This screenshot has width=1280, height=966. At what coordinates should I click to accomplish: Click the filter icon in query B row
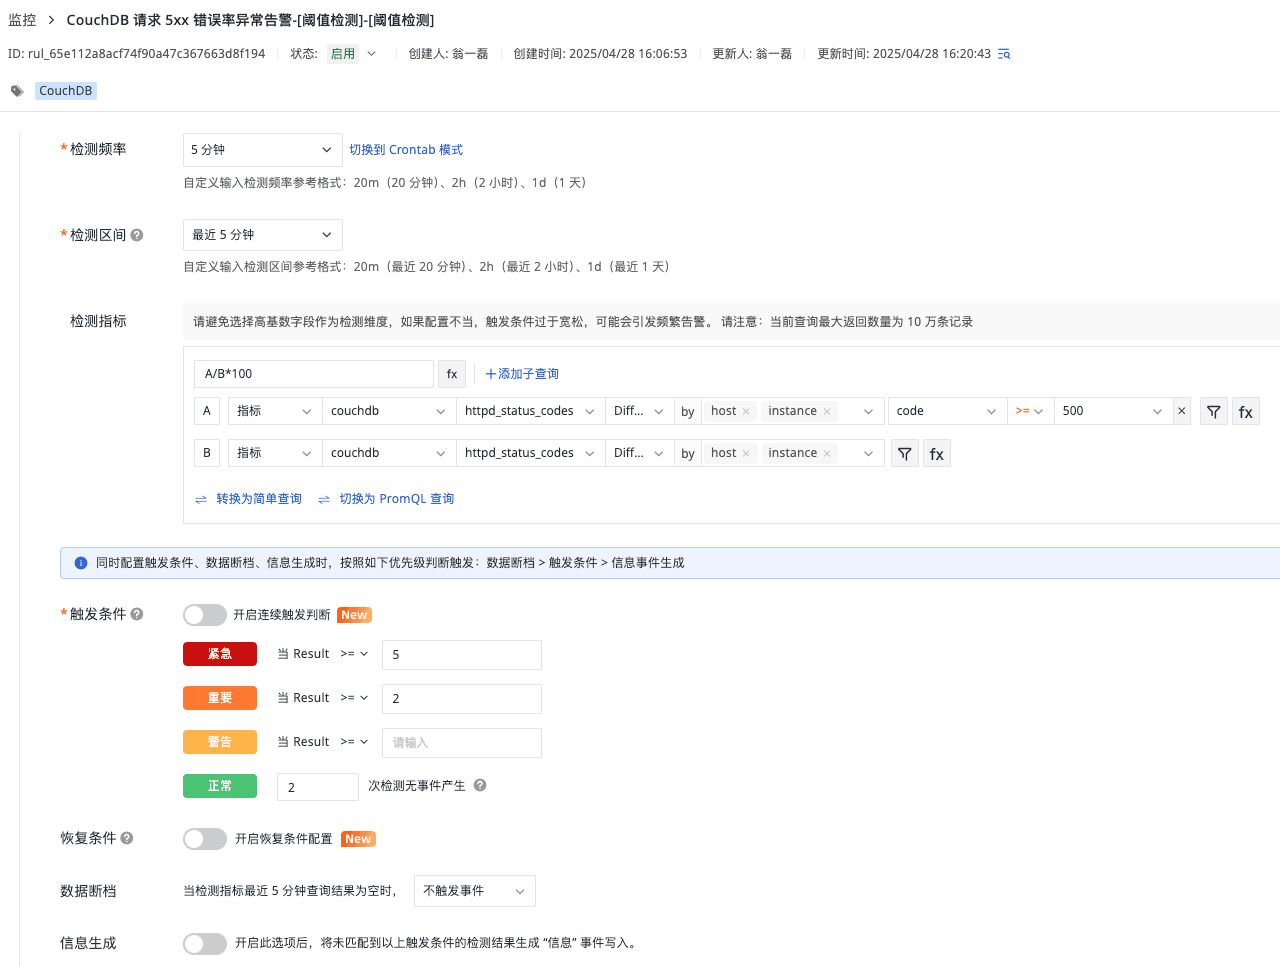pyautogui.click(x=904, y=454)
